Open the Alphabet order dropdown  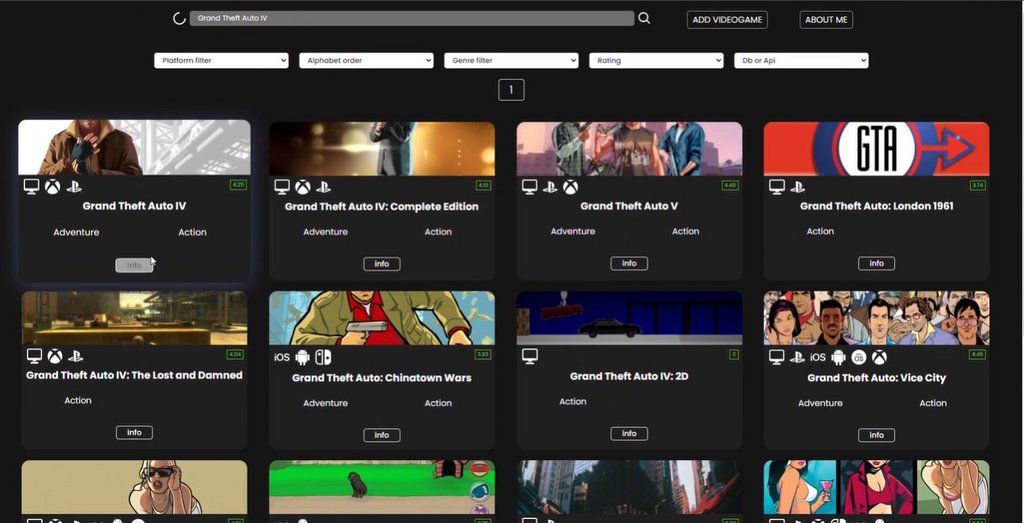[366, 60]
